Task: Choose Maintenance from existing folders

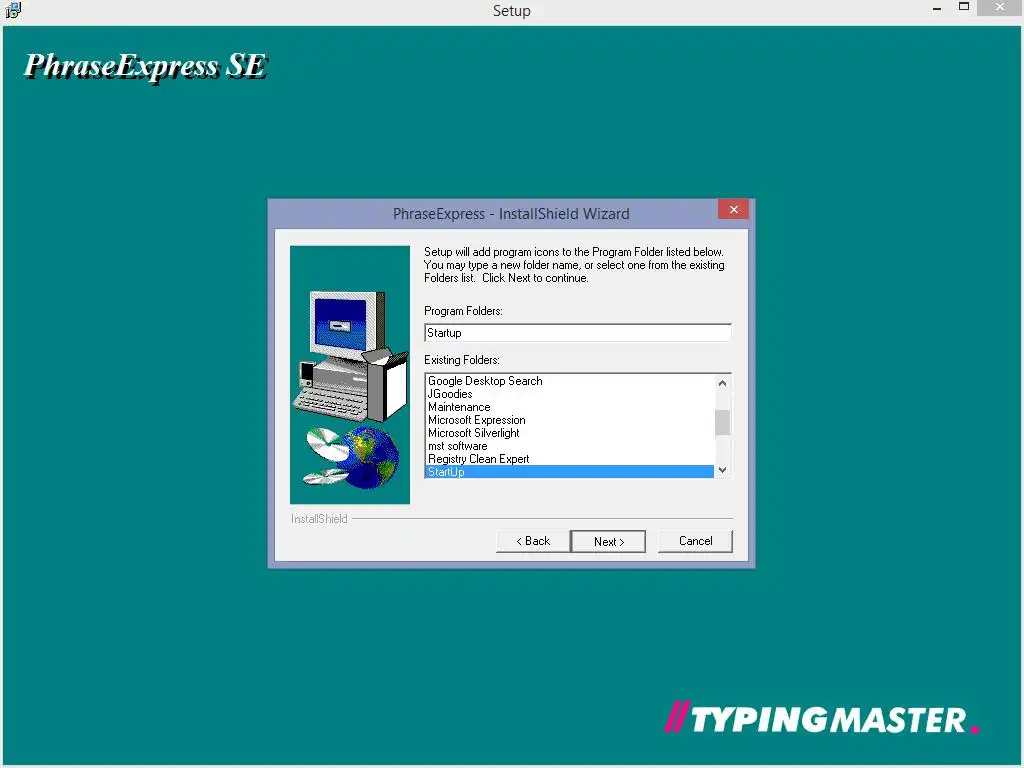Action: [x=569, y=407]
